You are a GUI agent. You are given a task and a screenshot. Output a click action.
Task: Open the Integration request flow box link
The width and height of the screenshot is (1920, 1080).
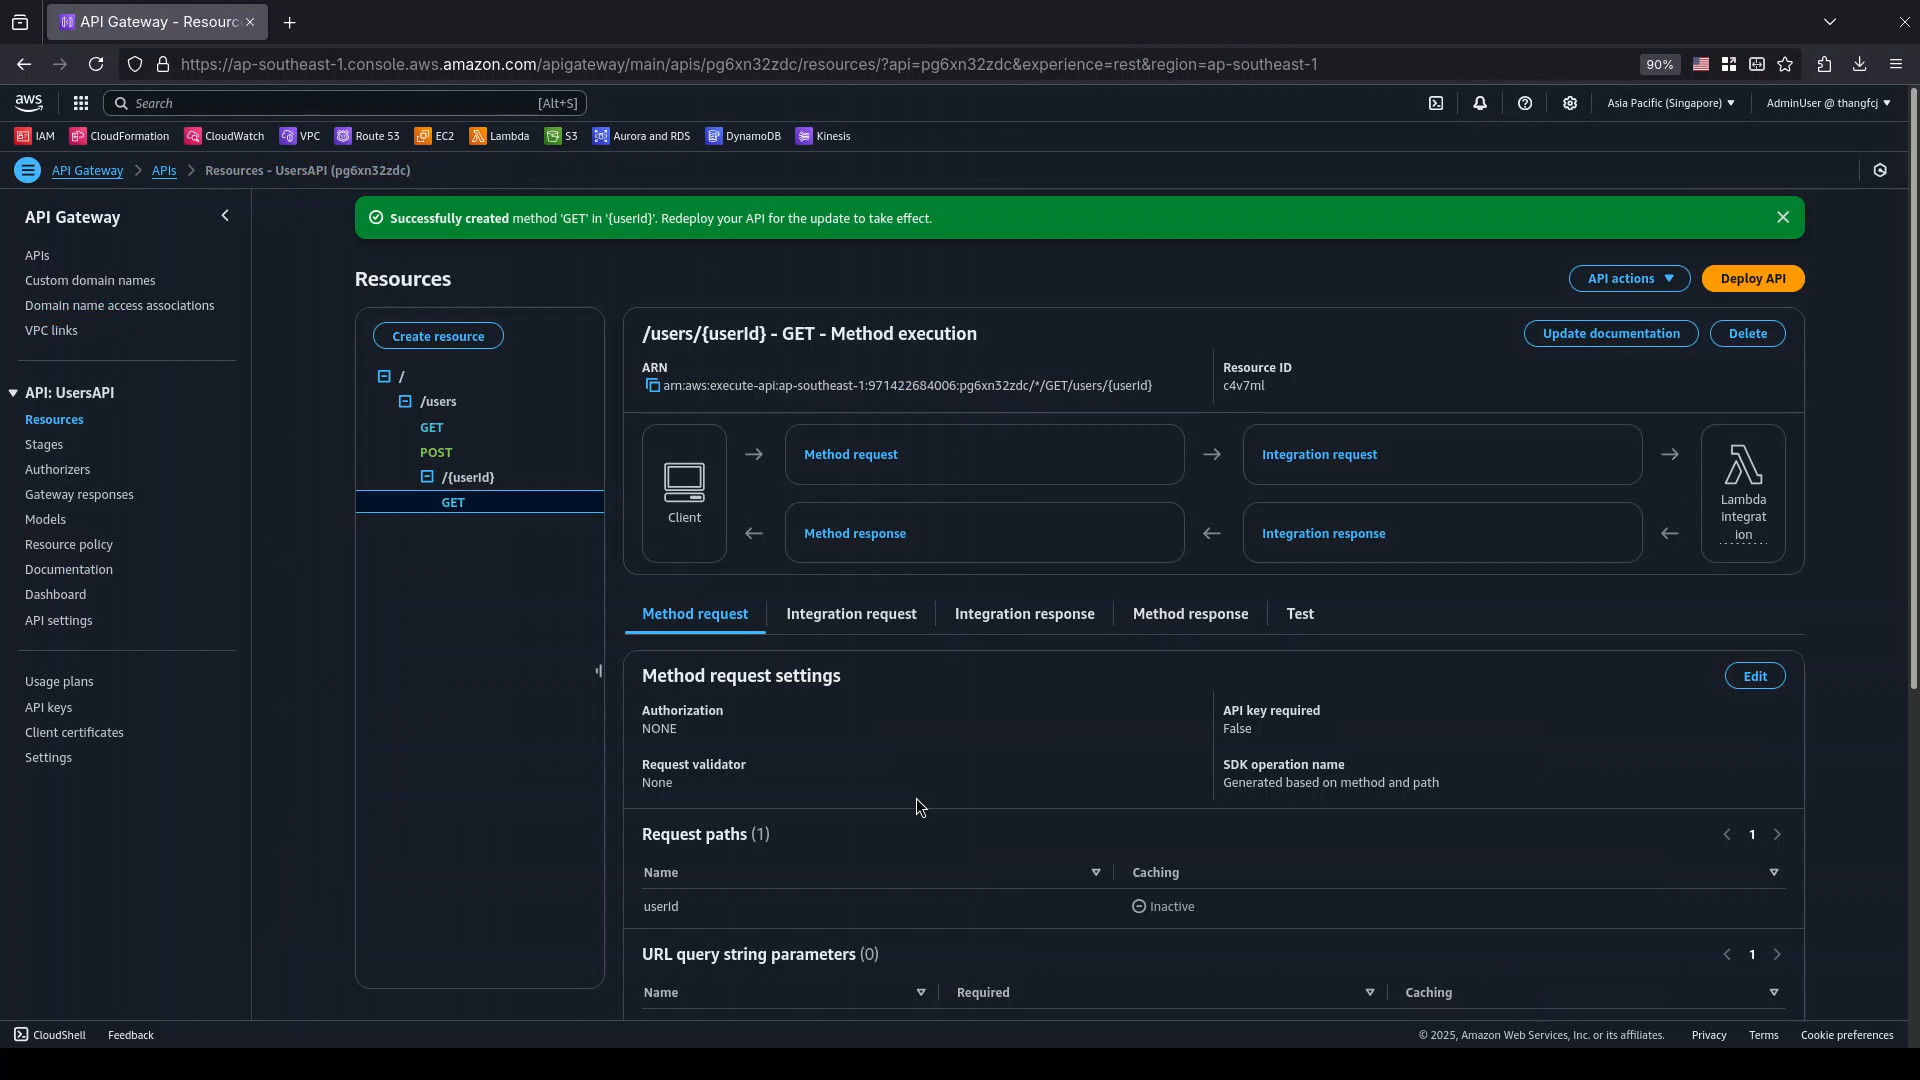(x=1319, y=454)
